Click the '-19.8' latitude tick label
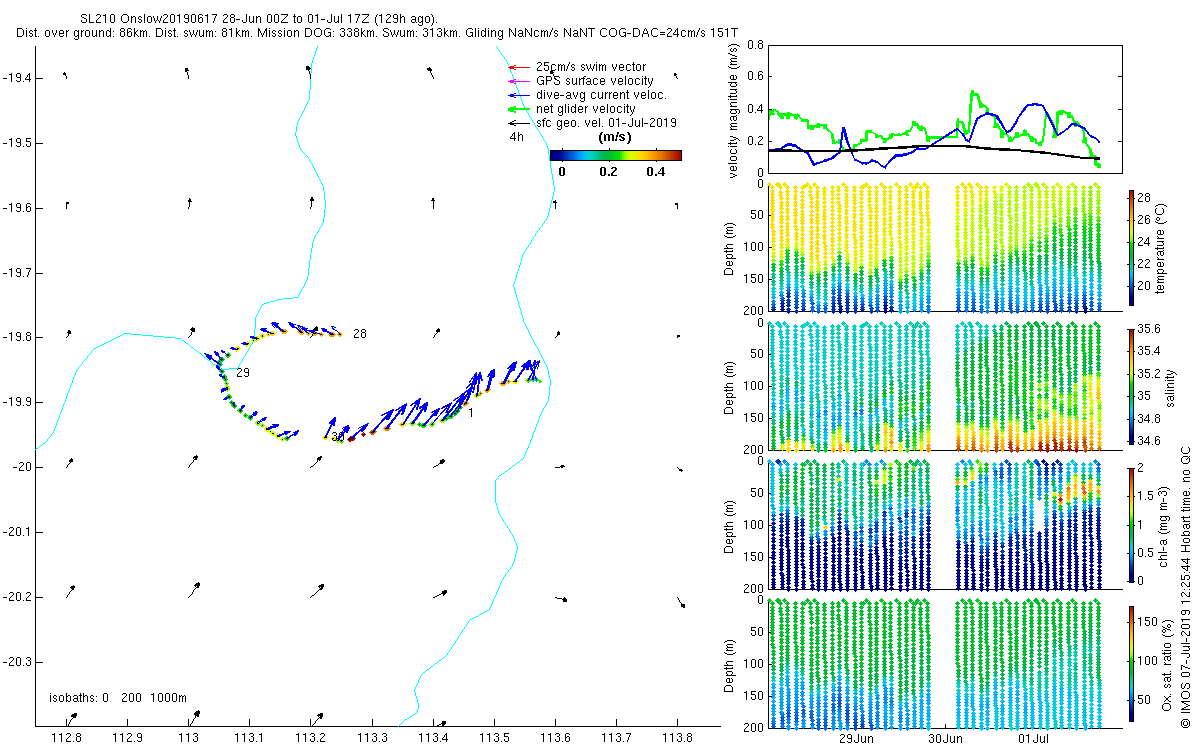1200x750 pixels. pyautogui.click(x=17, y=337)
